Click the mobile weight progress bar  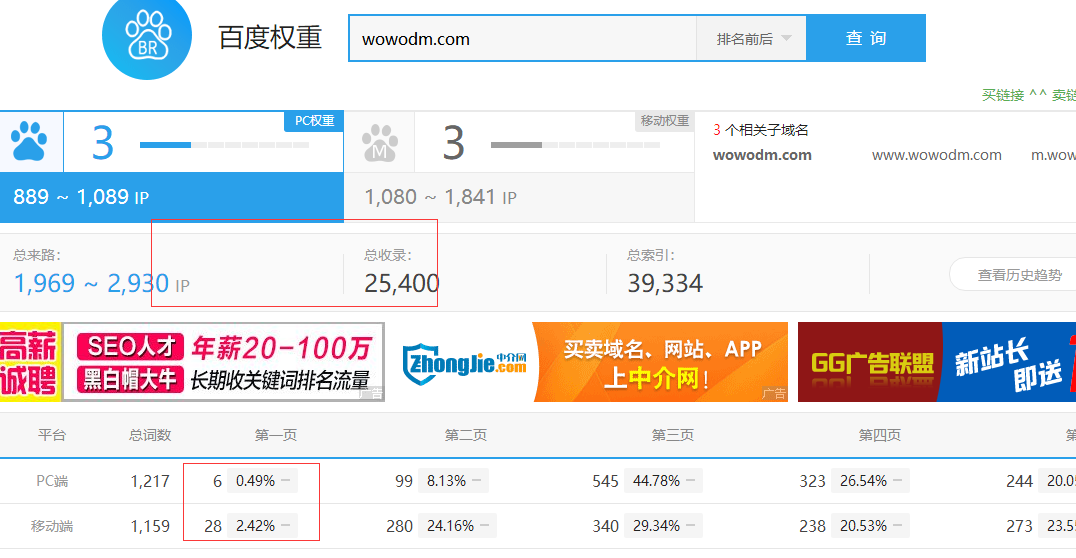(575, 145)
